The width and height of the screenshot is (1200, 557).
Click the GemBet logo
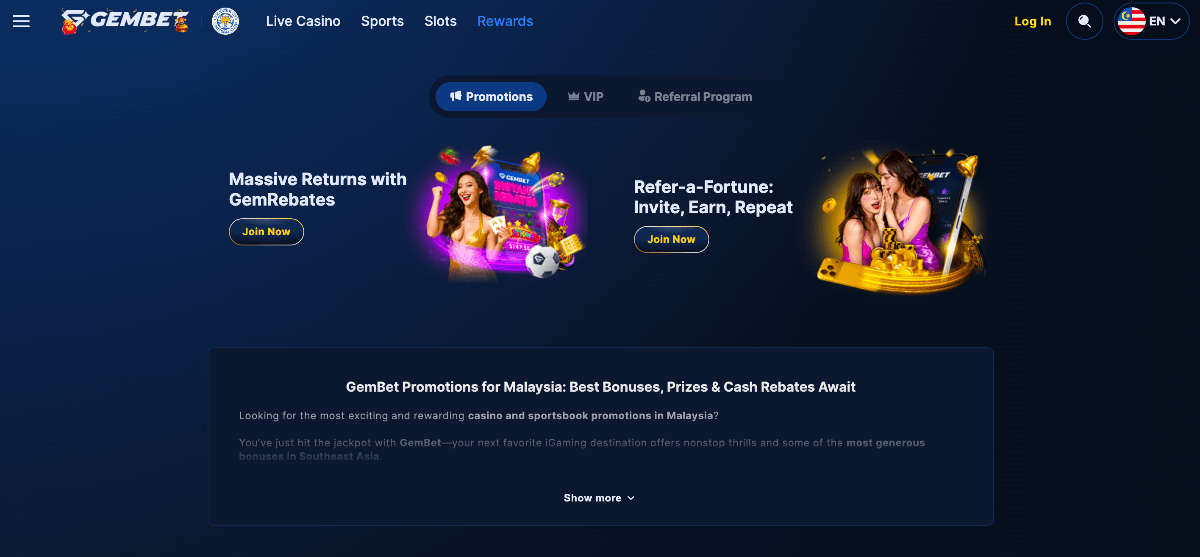125,21
